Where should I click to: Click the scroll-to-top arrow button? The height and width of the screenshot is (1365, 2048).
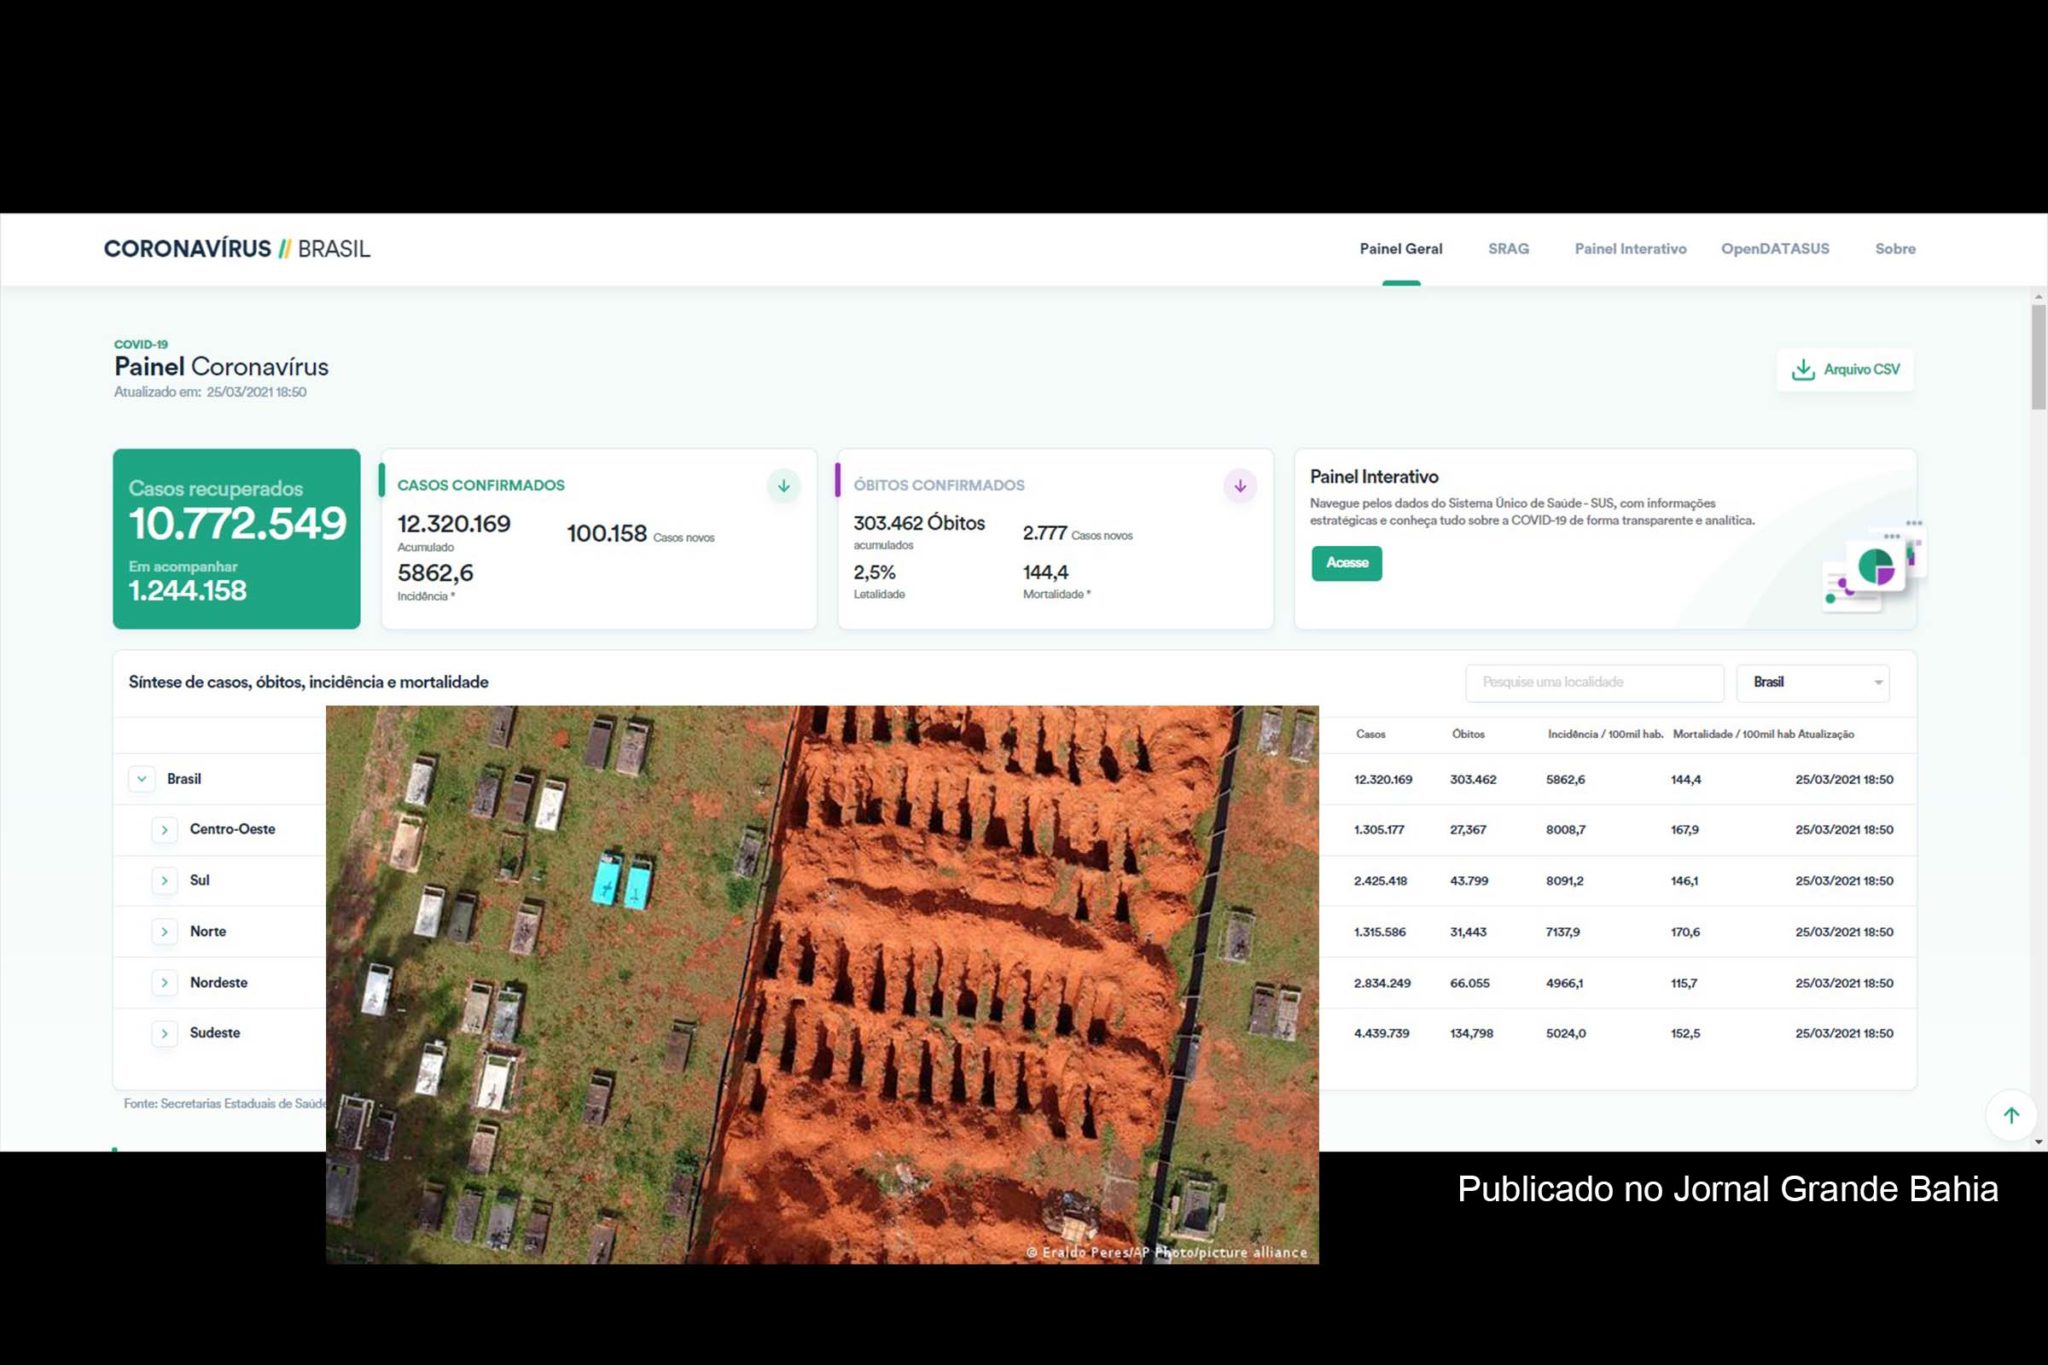click(2011, 1116)
